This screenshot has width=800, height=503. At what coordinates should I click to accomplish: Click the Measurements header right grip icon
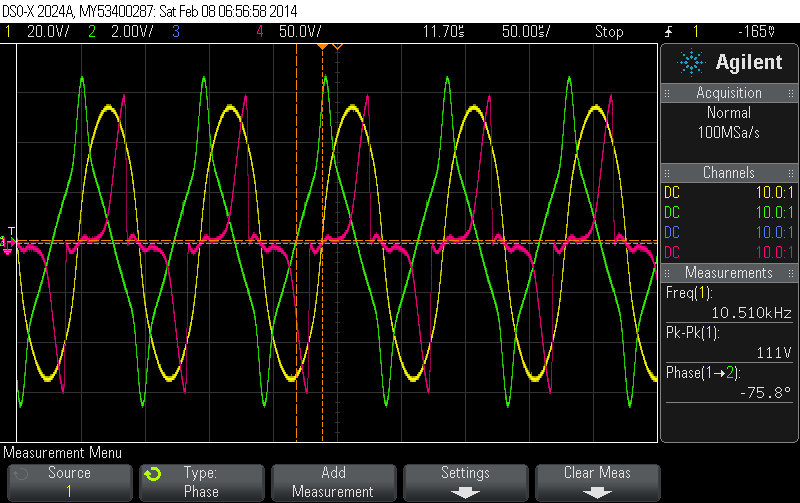click(791, 273)
